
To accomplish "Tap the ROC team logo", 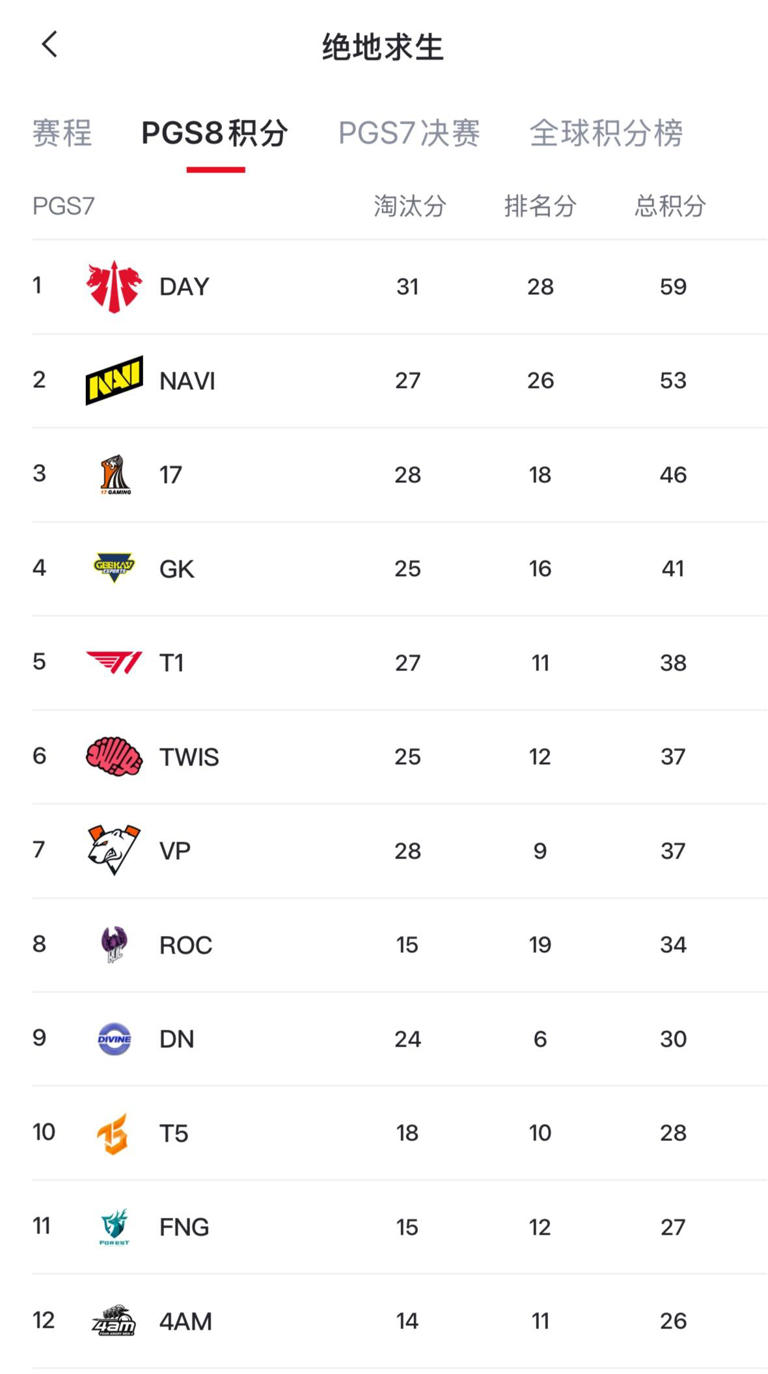I will coord(114,945).
